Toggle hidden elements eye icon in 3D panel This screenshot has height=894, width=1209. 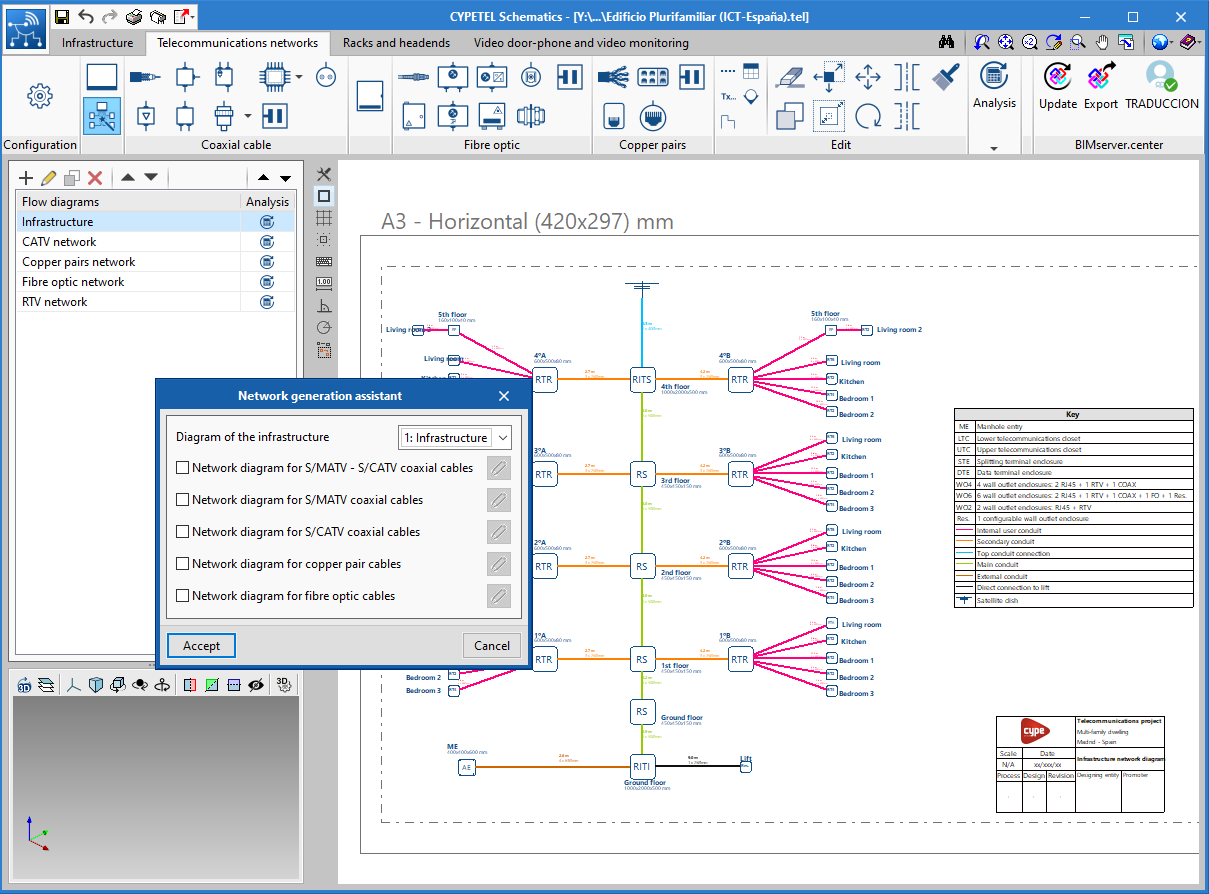[256, 685]
